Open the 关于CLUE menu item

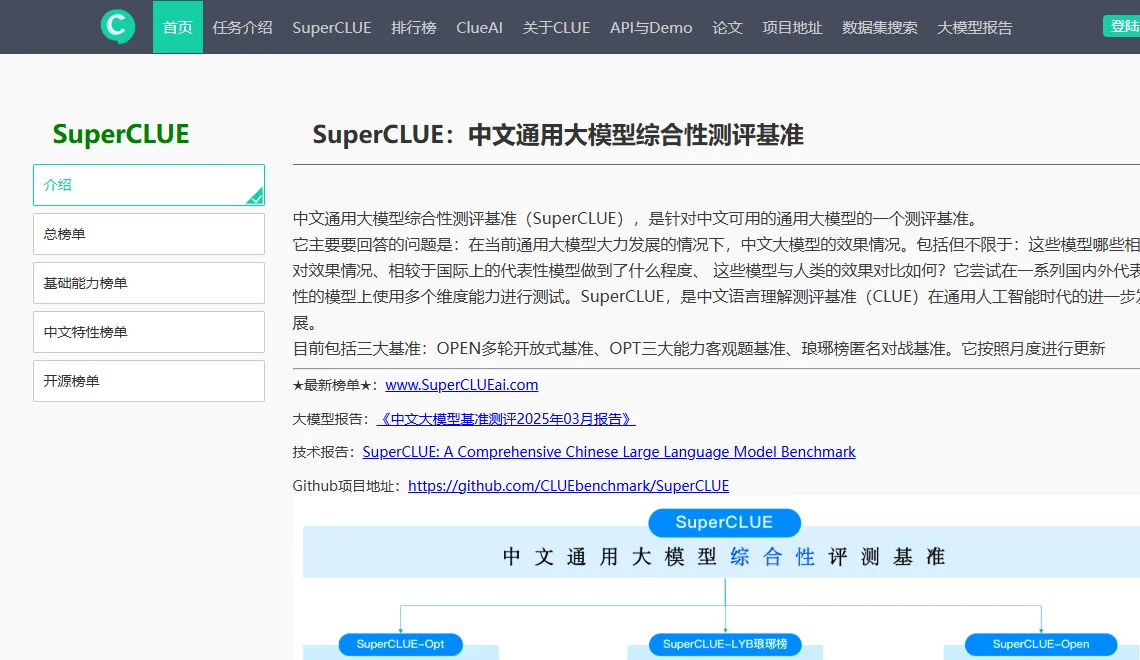pyautogui.click(x=556, y=28)
